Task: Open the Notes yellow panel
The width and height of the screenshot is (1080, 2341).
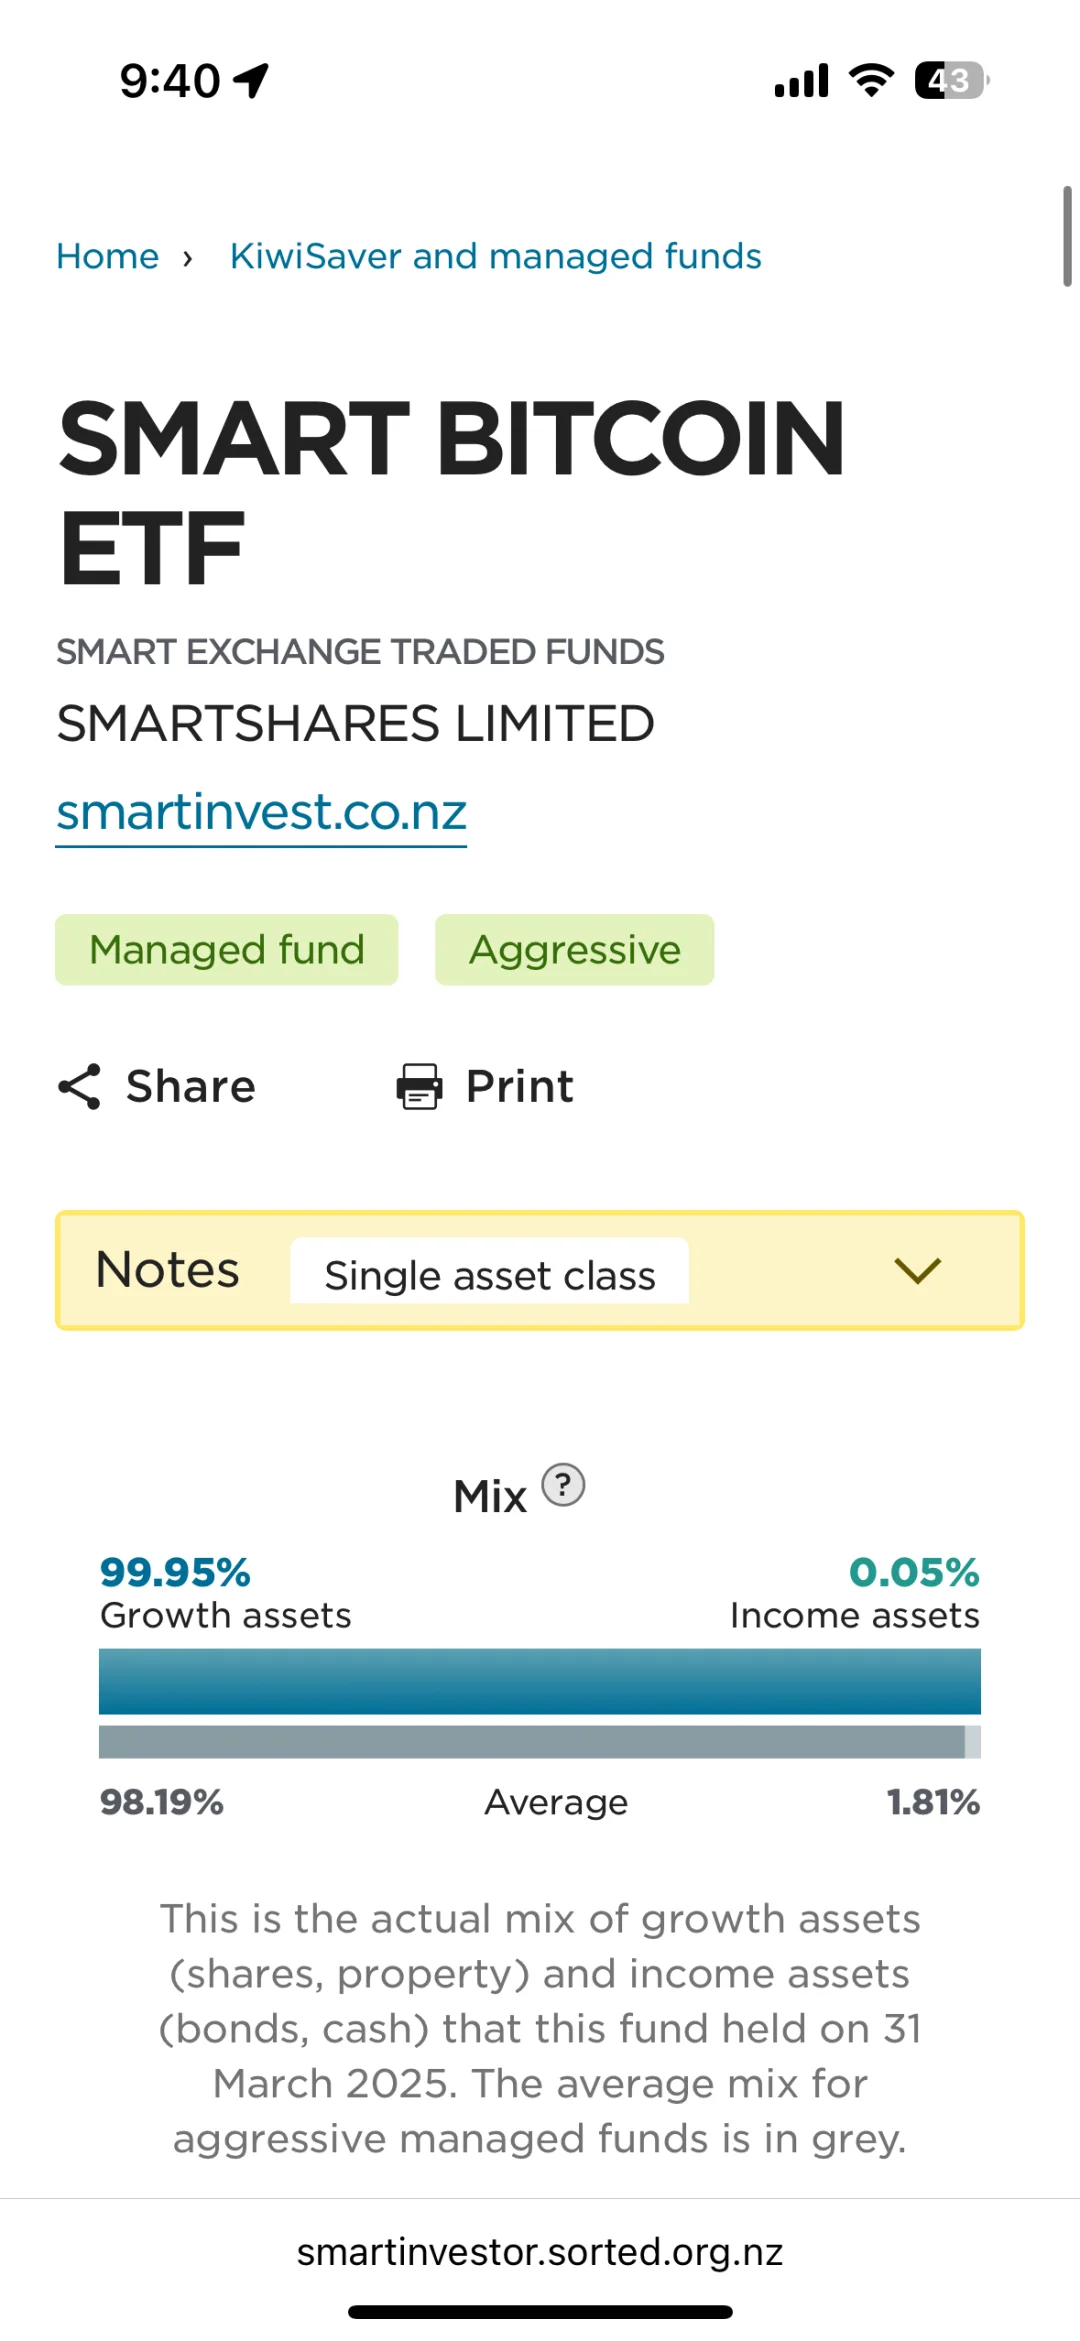Action: click(x=540, y=1270)
